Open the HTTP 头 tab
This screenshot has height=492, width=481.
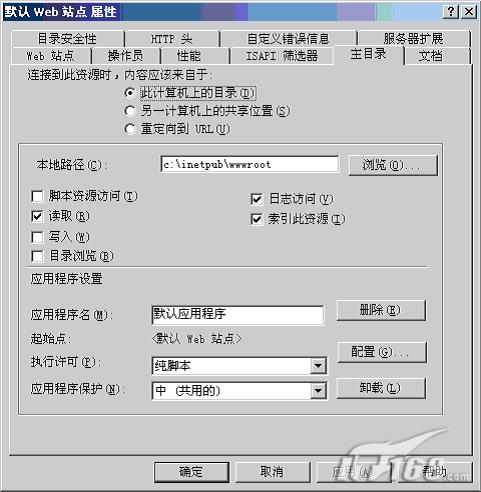tap(172, 39)
